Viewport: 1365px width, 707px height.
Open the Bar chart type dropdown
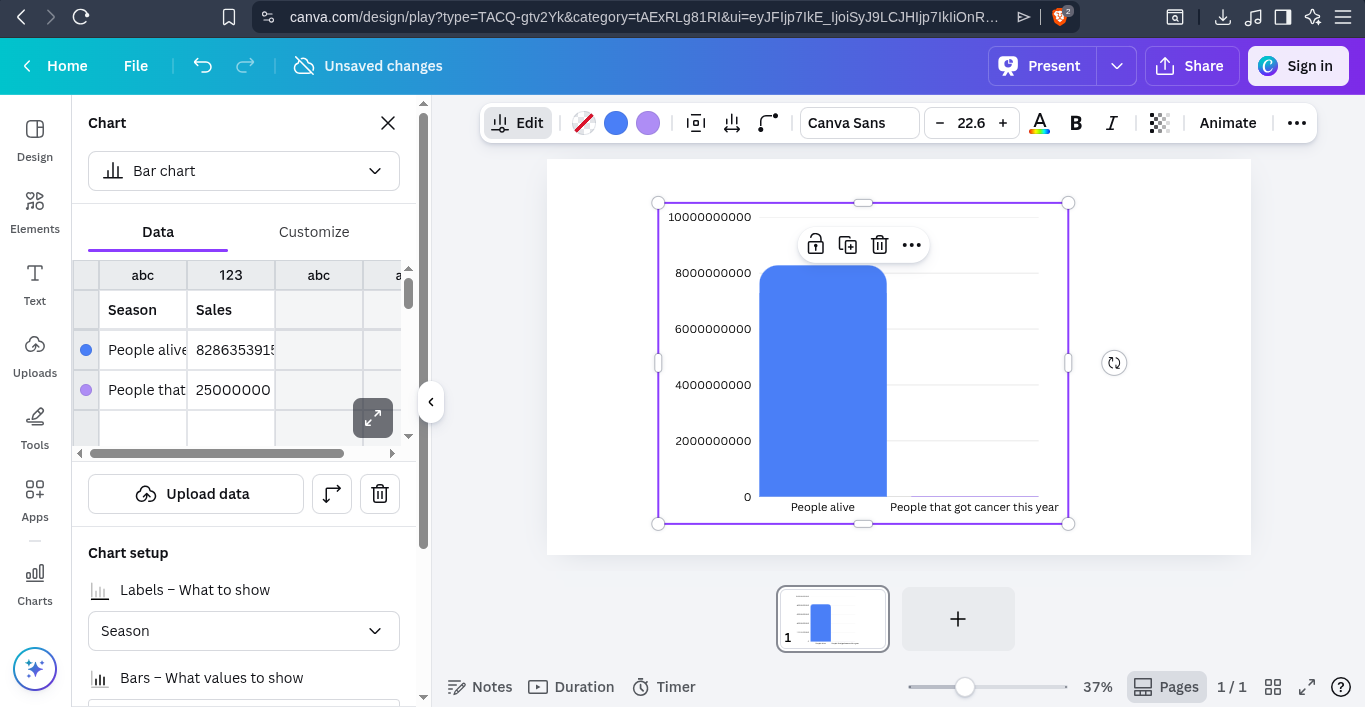[x=244, y=171]
